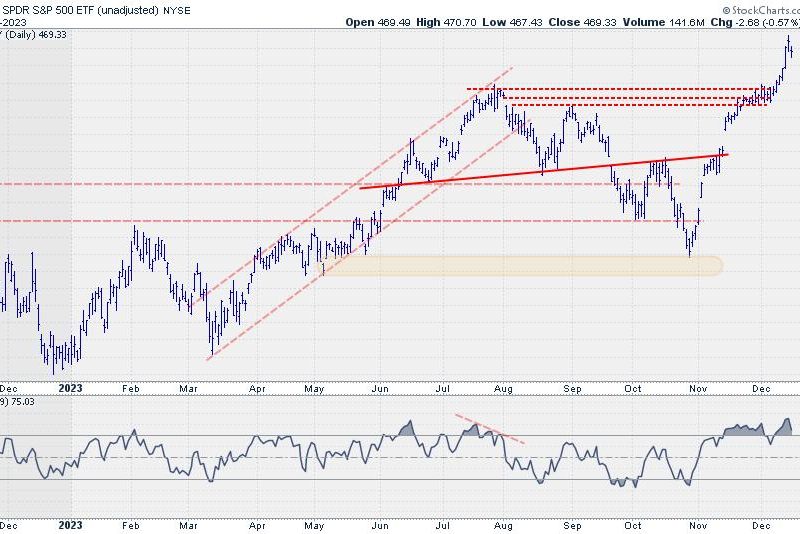800x534 pixels.
Task: Select the Low price value 467.43
Action: coord(526,22)
